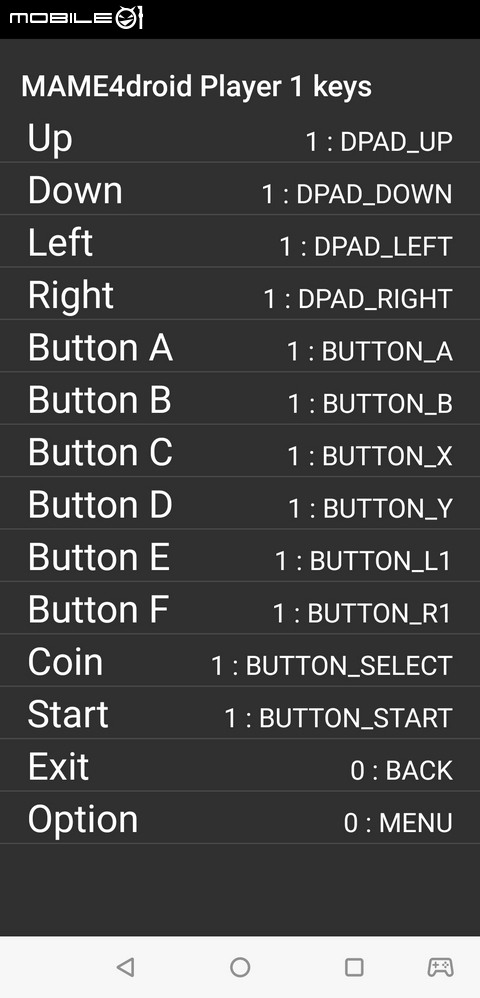Tap the Android home circle icon
This screenshot has width=480, height=998.
pyautogui.click(x=240, y=967)
